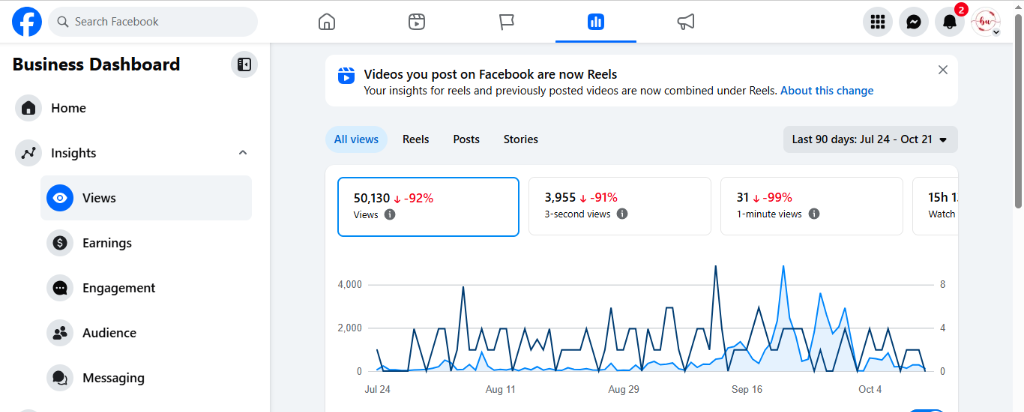The image size is (1024, 412).
Task: Open Messaging in the sidebar
Action: click(x=146, y=378)
